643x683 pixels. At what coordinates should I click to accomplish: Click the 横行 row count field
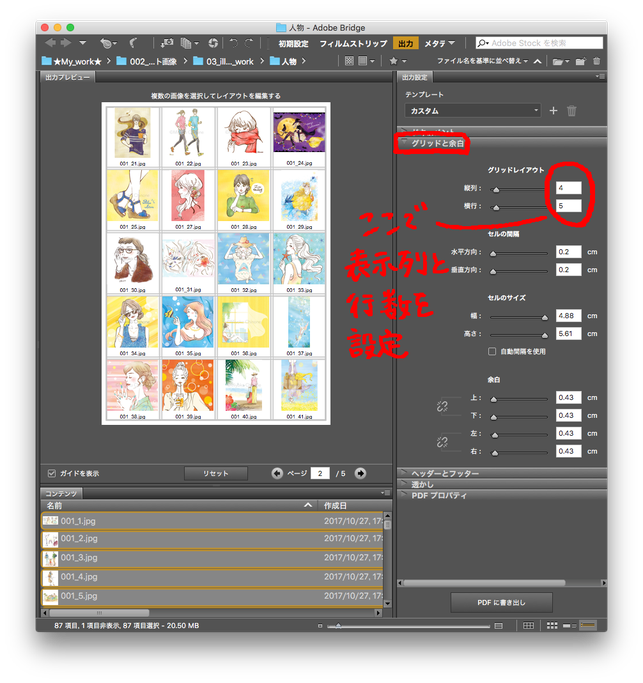pos(569,206)
